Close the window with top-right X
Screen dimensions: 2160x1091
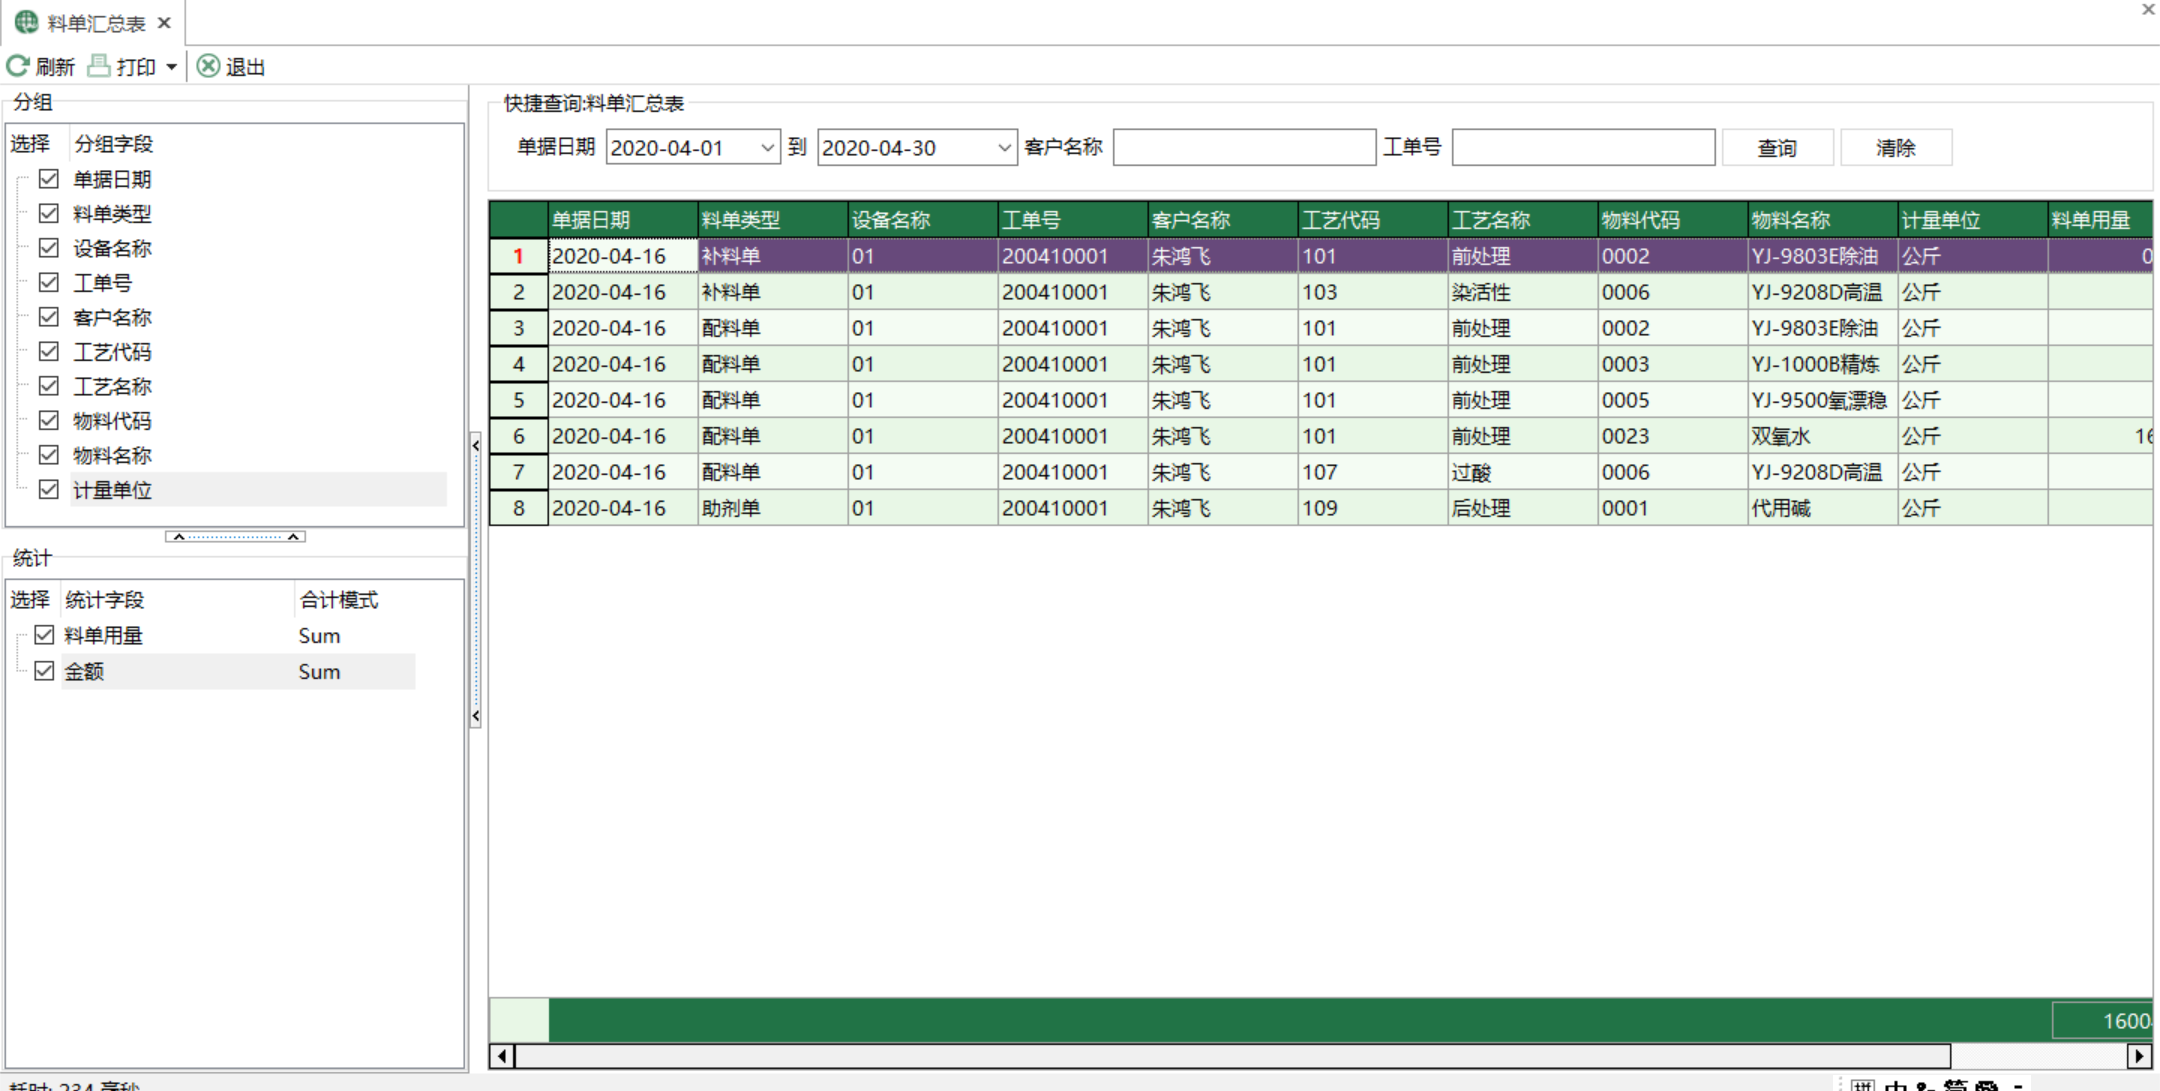tap(2148, 9)
